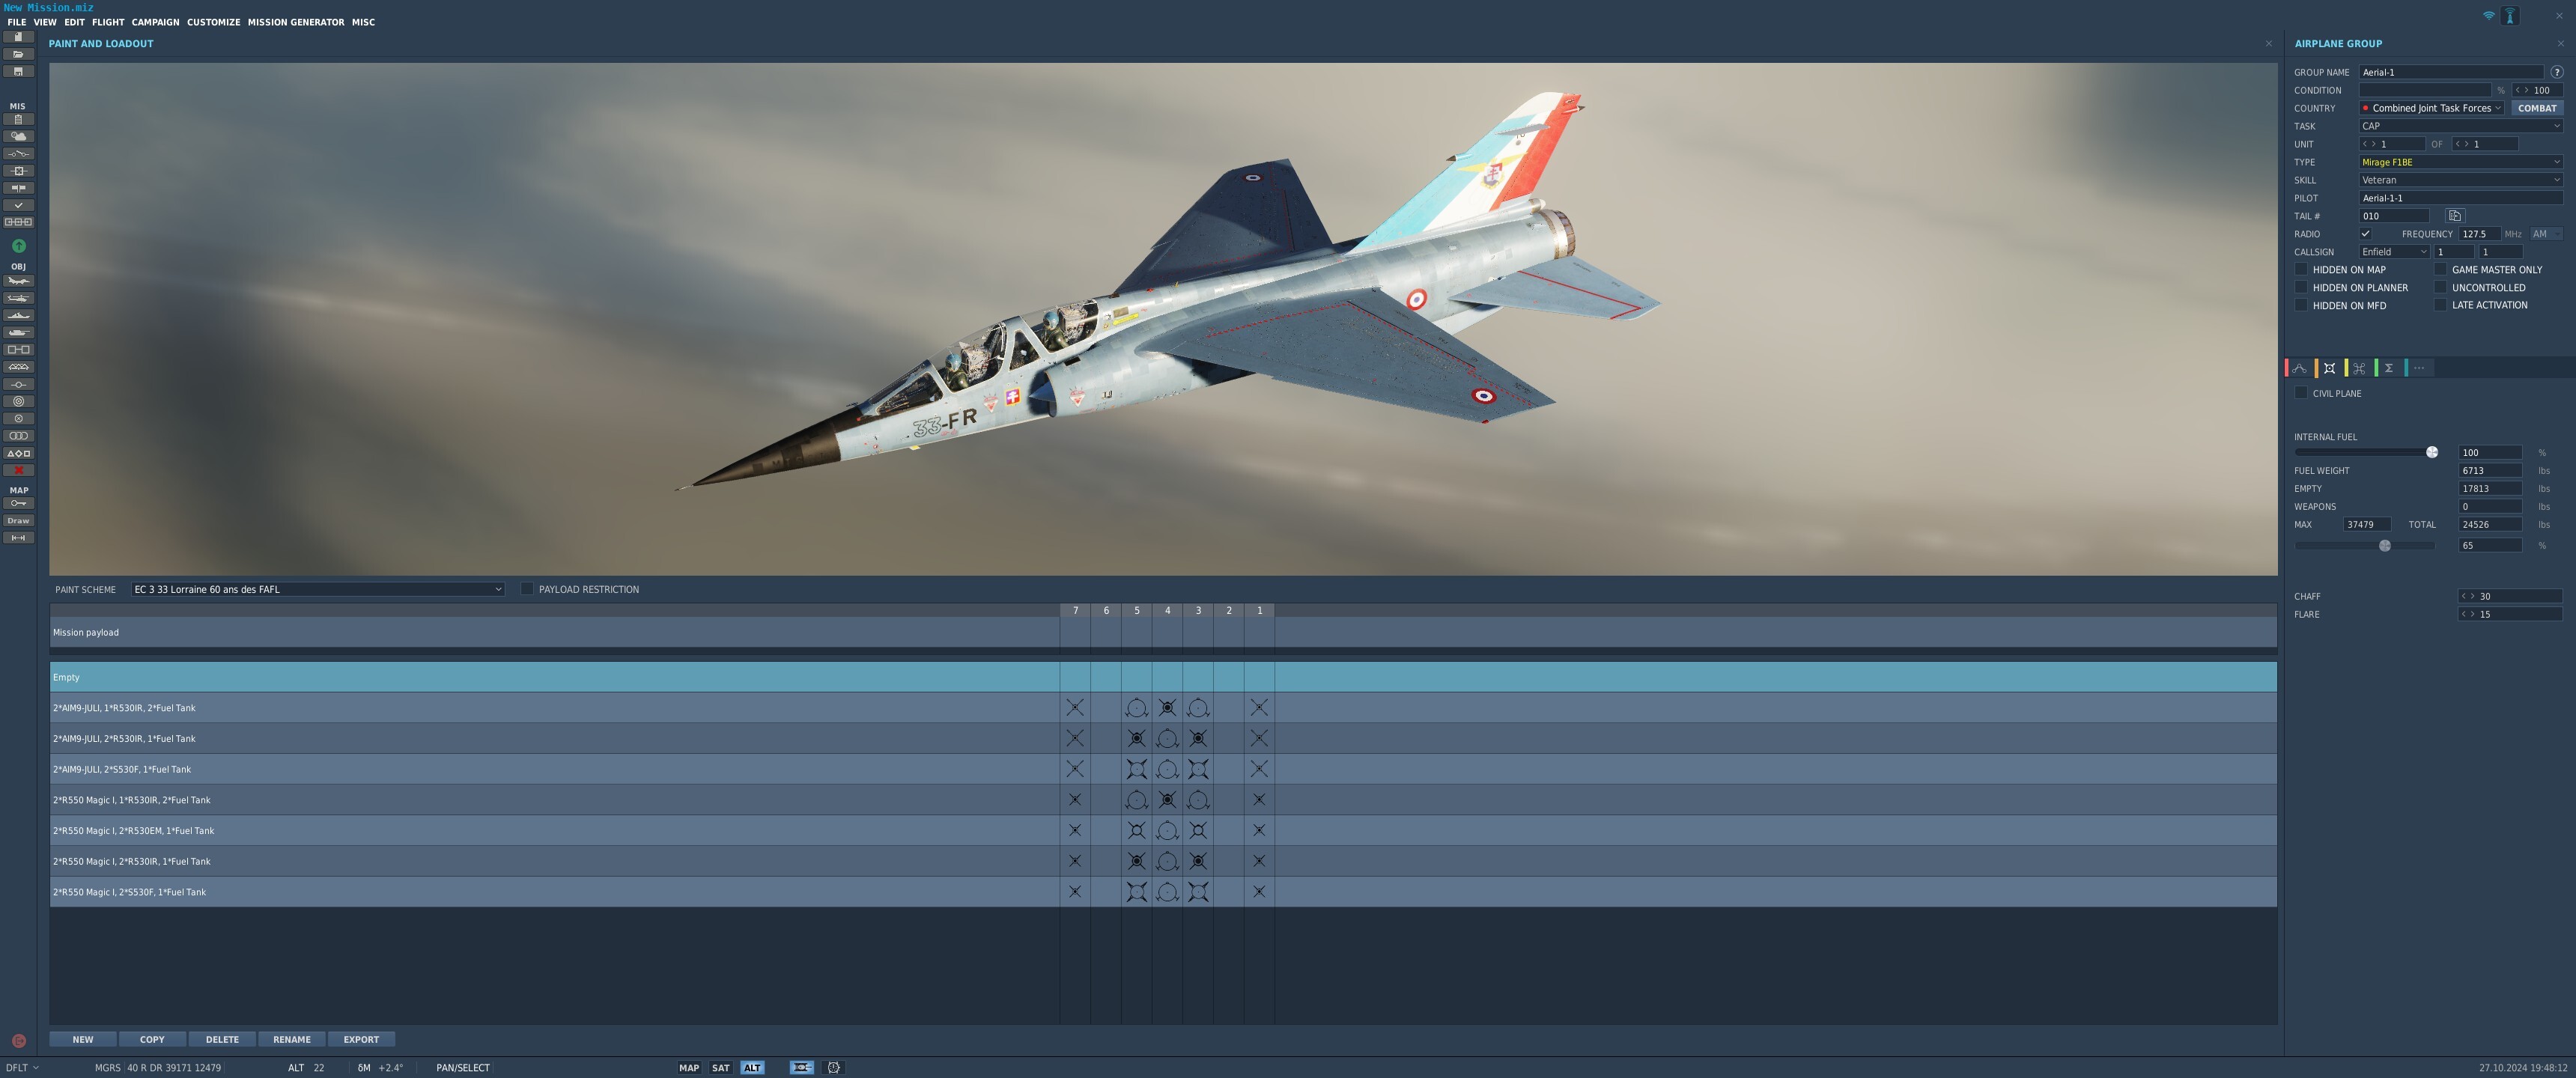Select payload row "2*AIM9-JULI, 2*S530F, 1*Fuel Tank"
The image size is (2576, 1078).
click(x=1163, y=769)
